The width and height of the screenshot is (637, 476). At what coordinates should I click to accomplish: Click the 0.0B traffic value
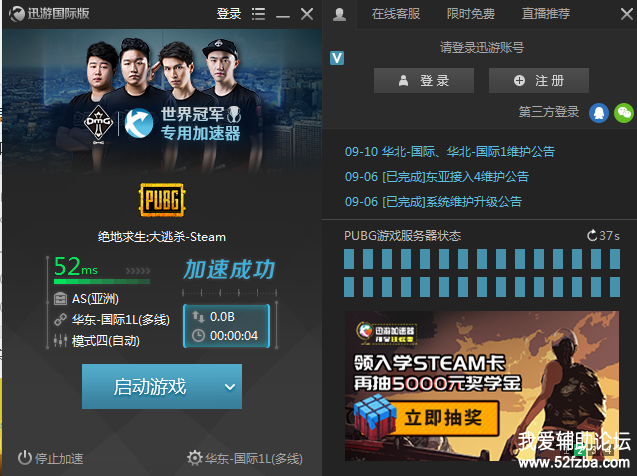[x=222, y=317]
